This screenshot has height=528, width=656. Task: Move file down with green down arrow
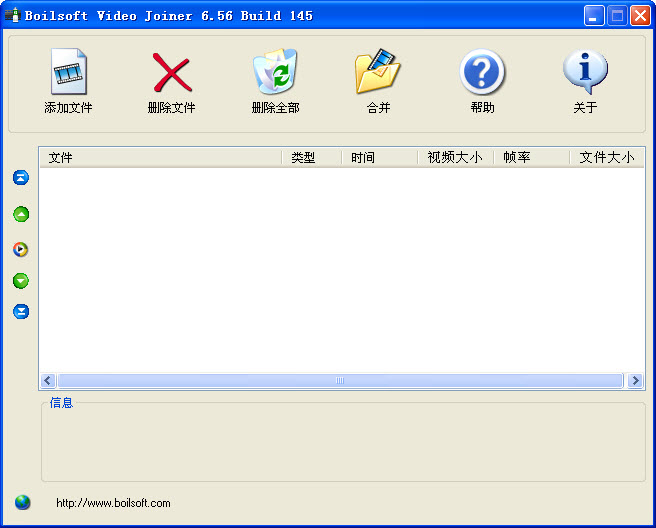(21, 281)
